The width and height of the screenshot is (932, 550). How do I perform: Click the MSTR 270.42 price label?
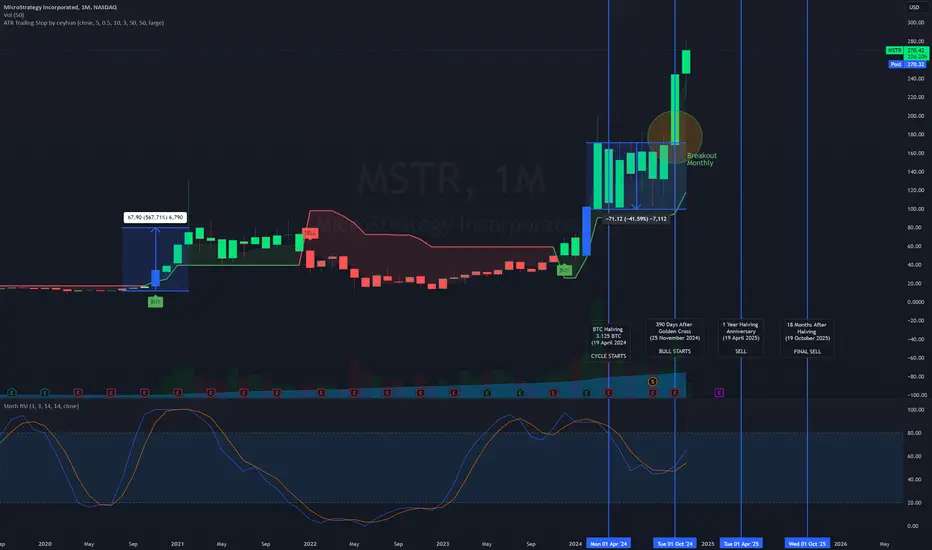click(x=907, y=51)
